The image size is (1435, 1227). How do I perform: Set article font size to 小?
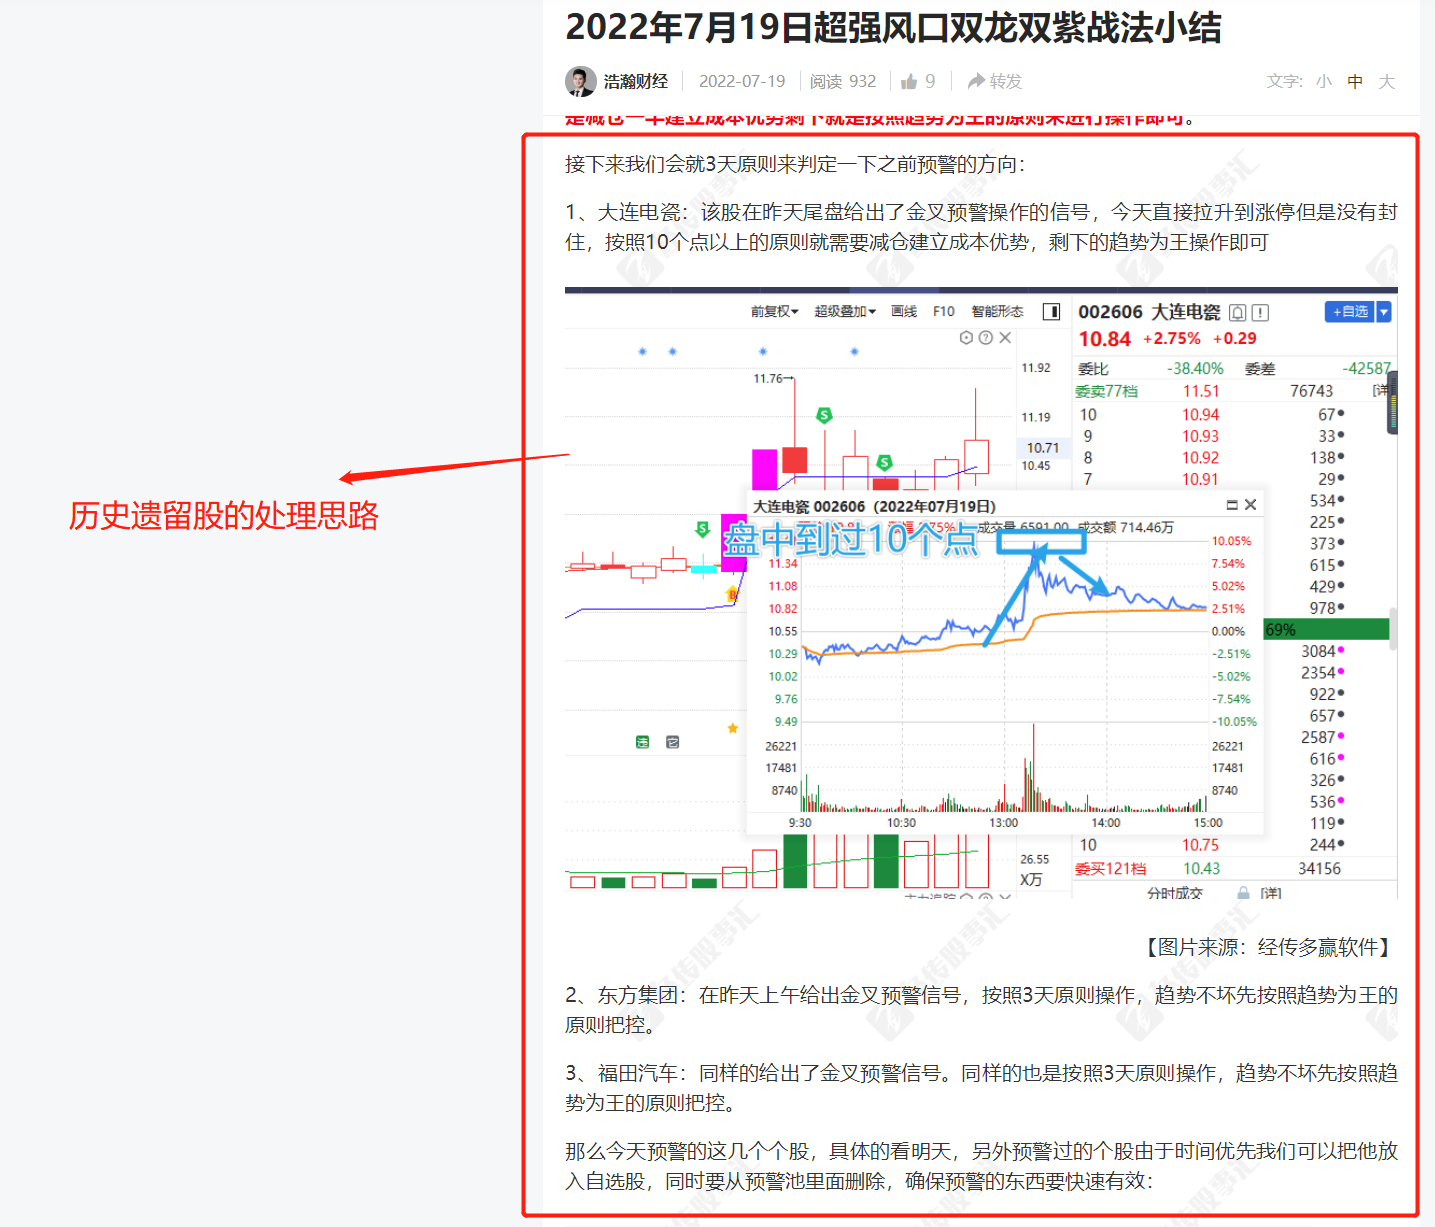point(1324,82)
